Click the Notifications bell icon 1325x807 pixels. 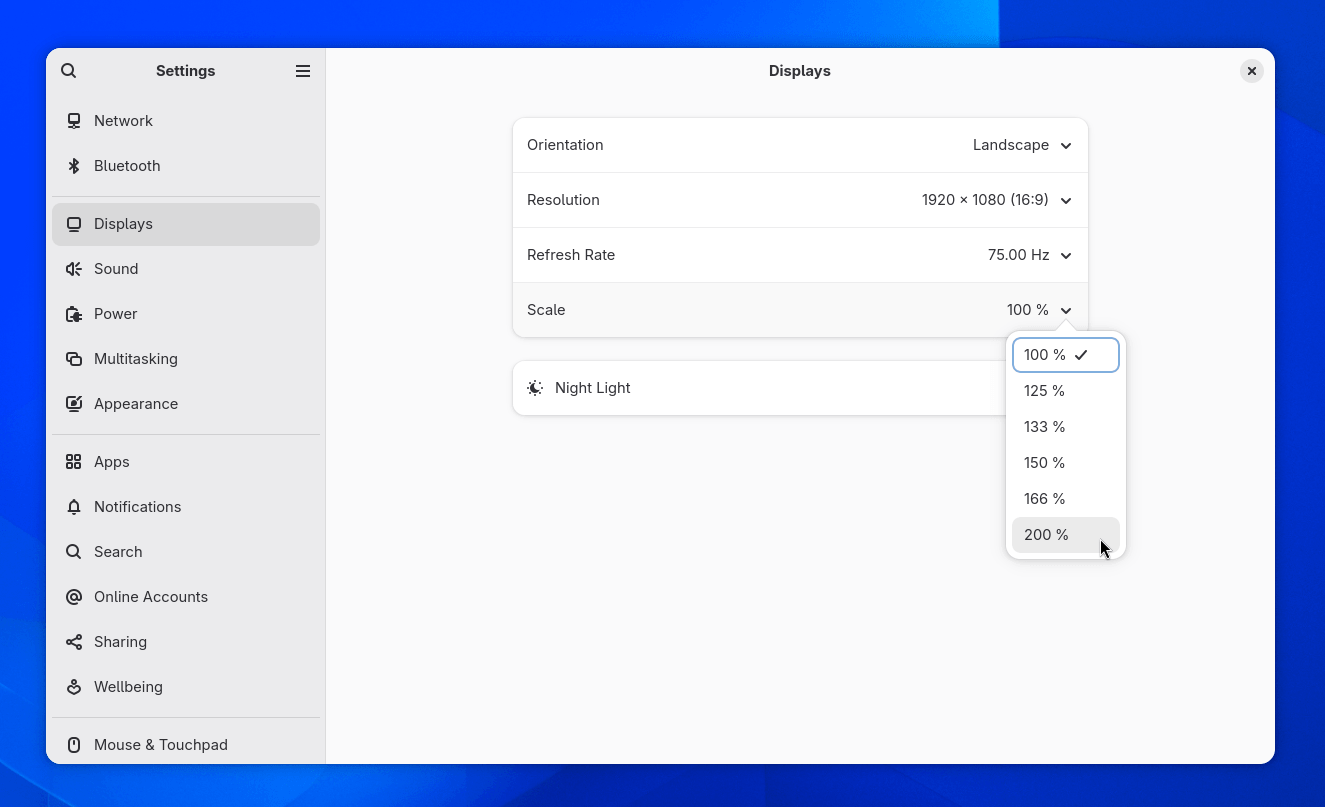click(74, 506)
